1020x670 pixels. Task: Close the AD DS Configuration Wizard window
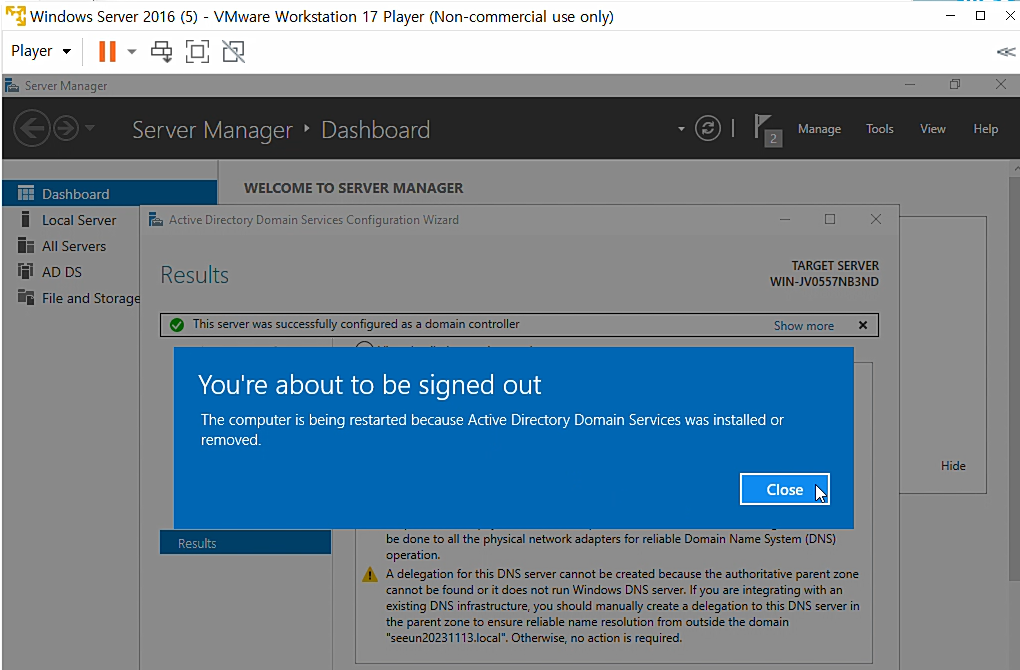(876, 219)
